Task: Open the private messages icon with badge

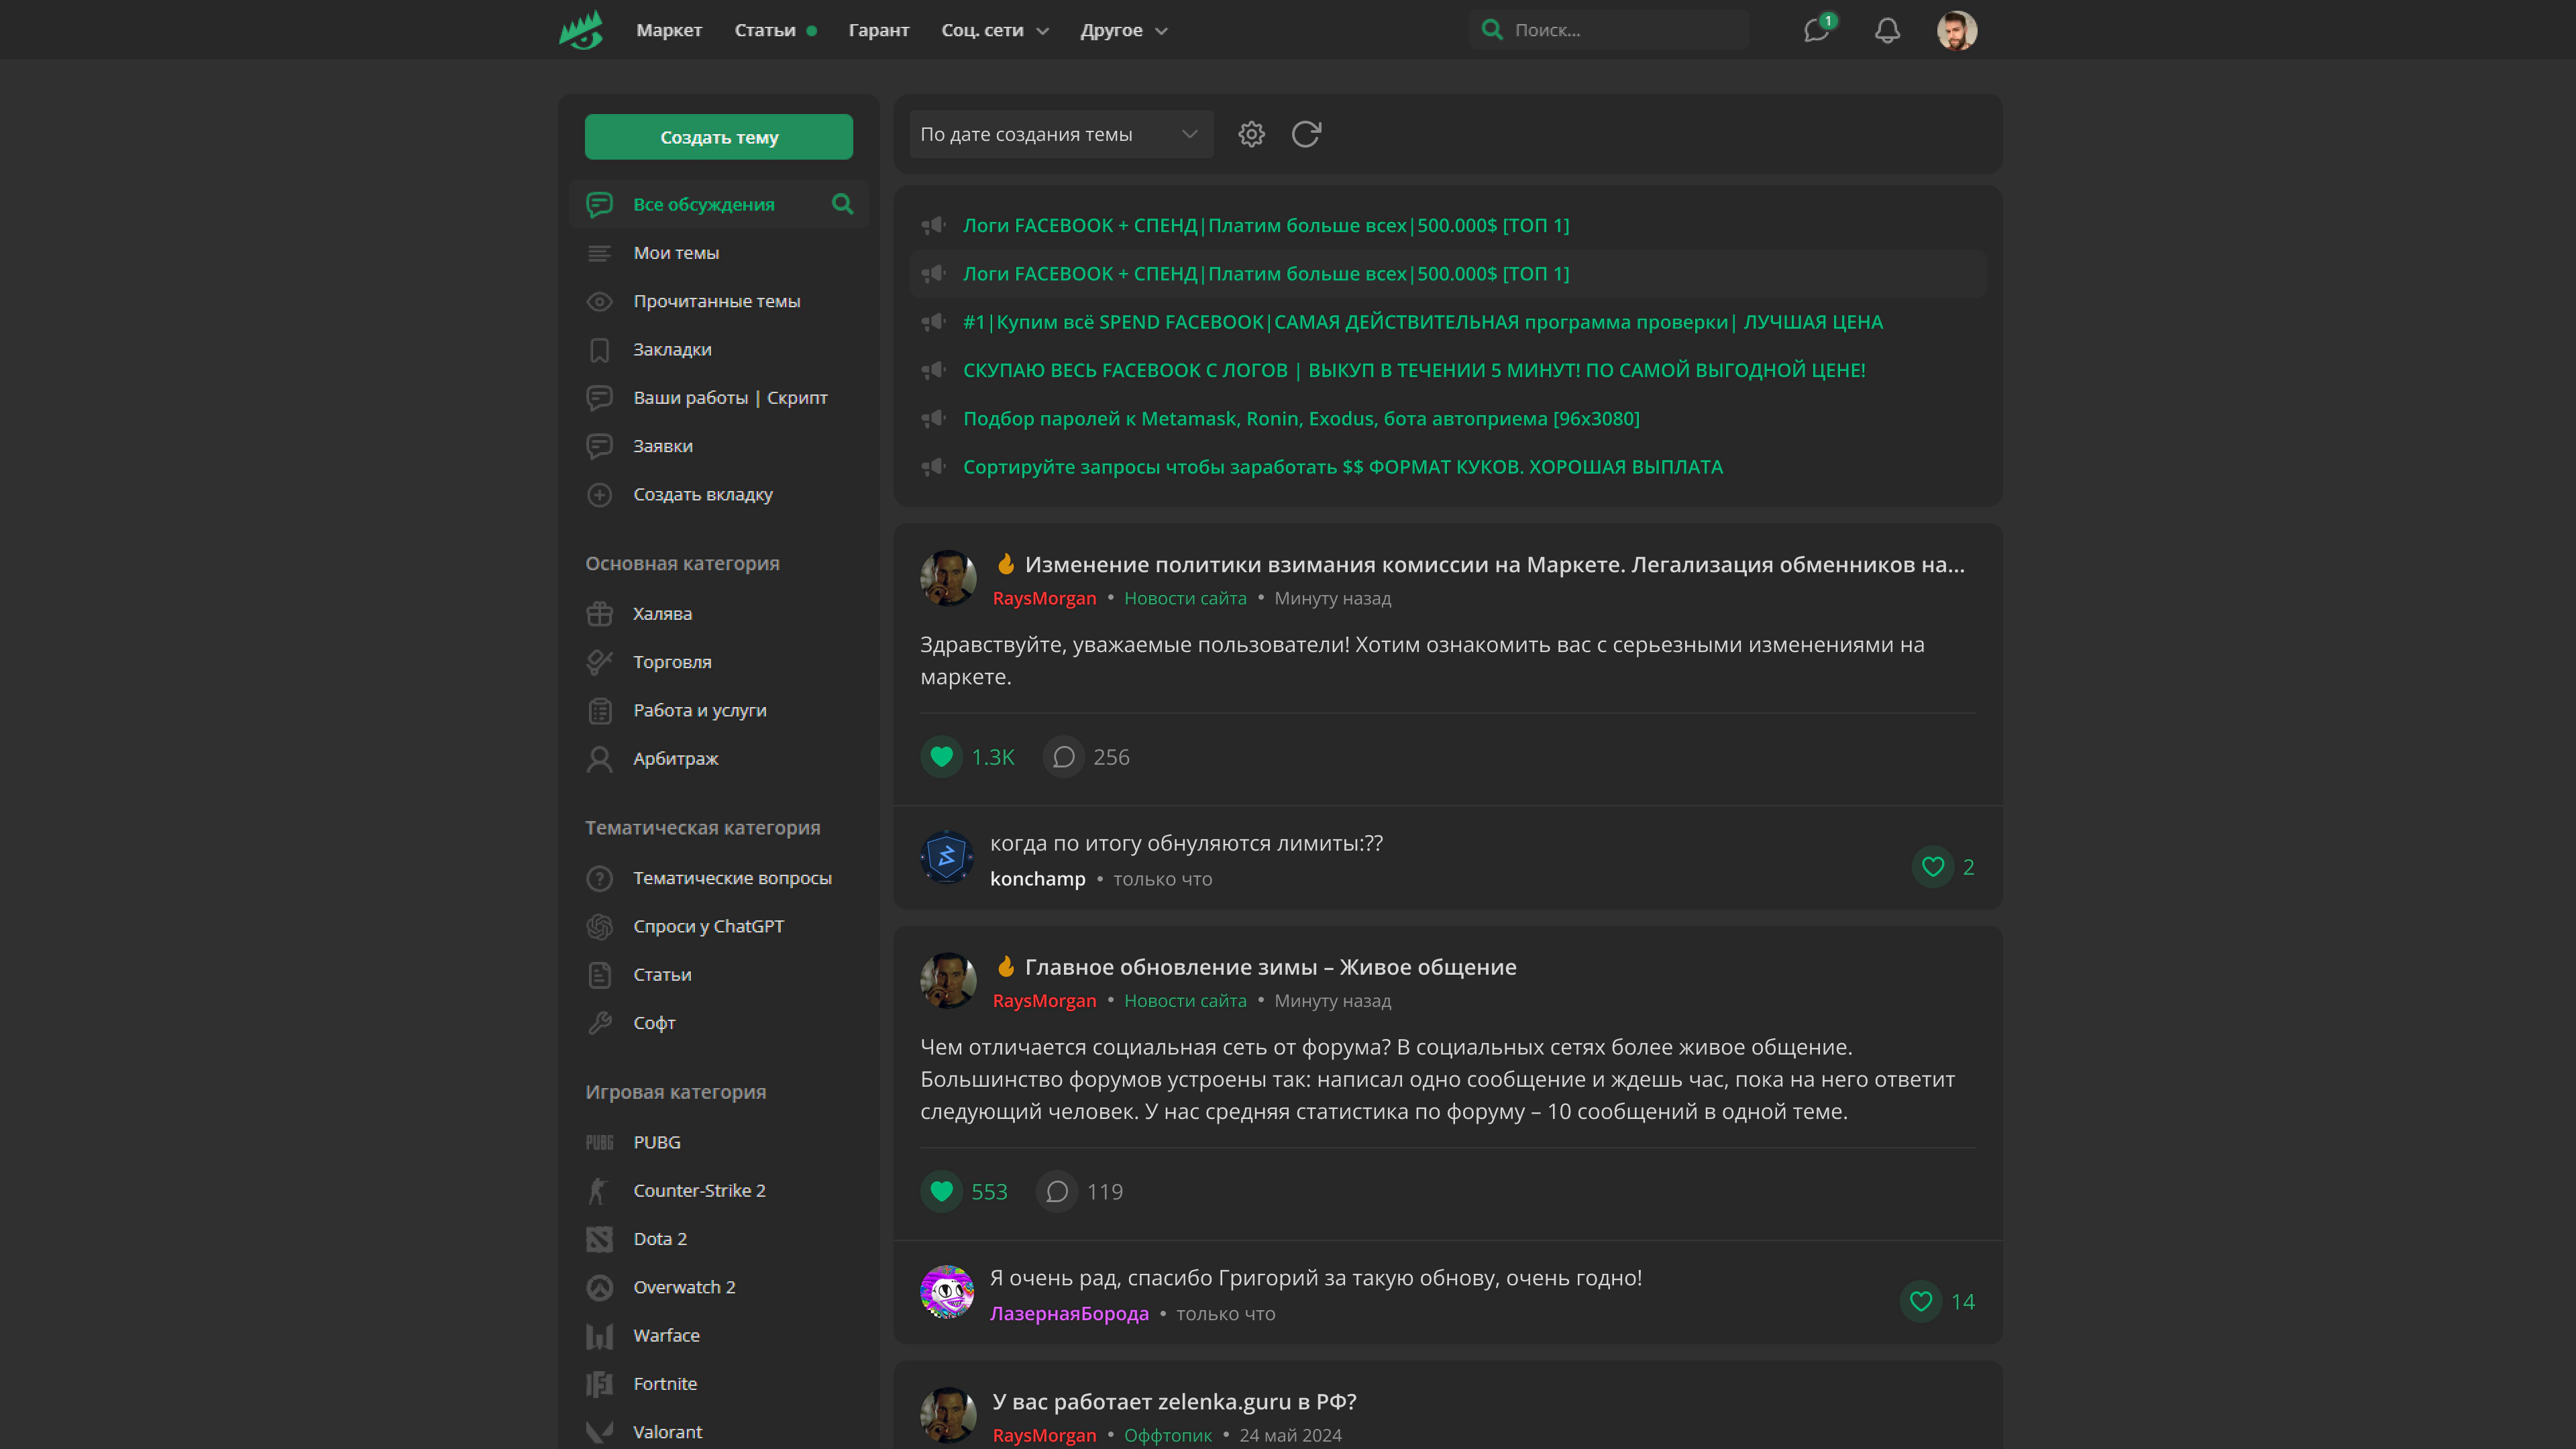Action: point(1816,30)
